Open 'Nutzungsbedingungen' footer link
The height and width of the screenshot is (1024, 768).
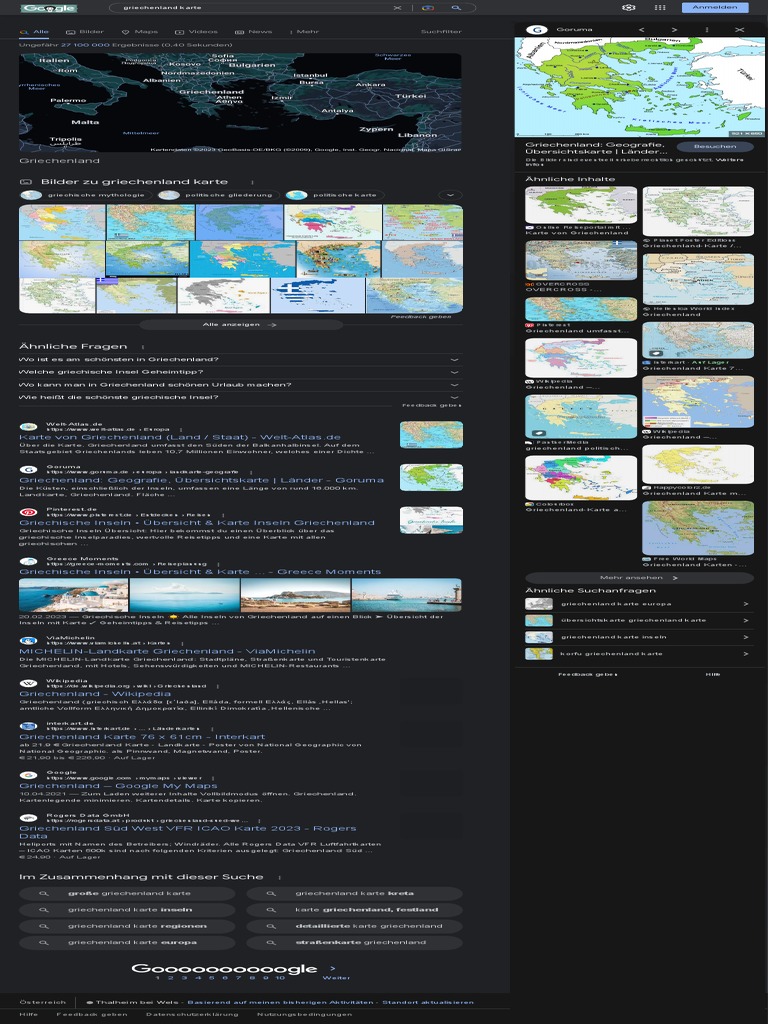coord(304,1014)
